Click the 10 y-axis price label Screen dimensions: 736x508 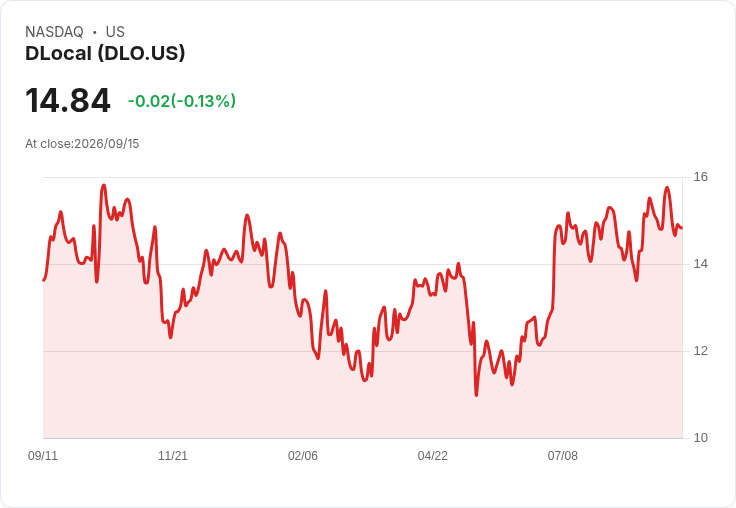[700, 438]
